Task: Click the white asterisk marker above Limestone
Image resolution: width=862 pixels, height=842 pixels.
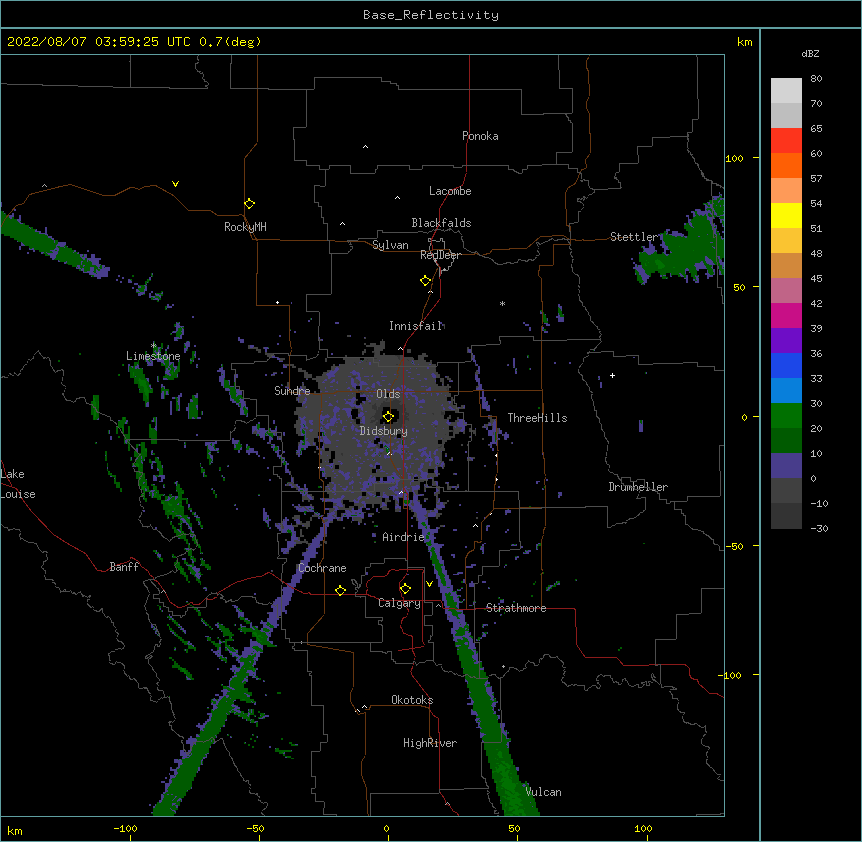Action: [x=153, y=346]
